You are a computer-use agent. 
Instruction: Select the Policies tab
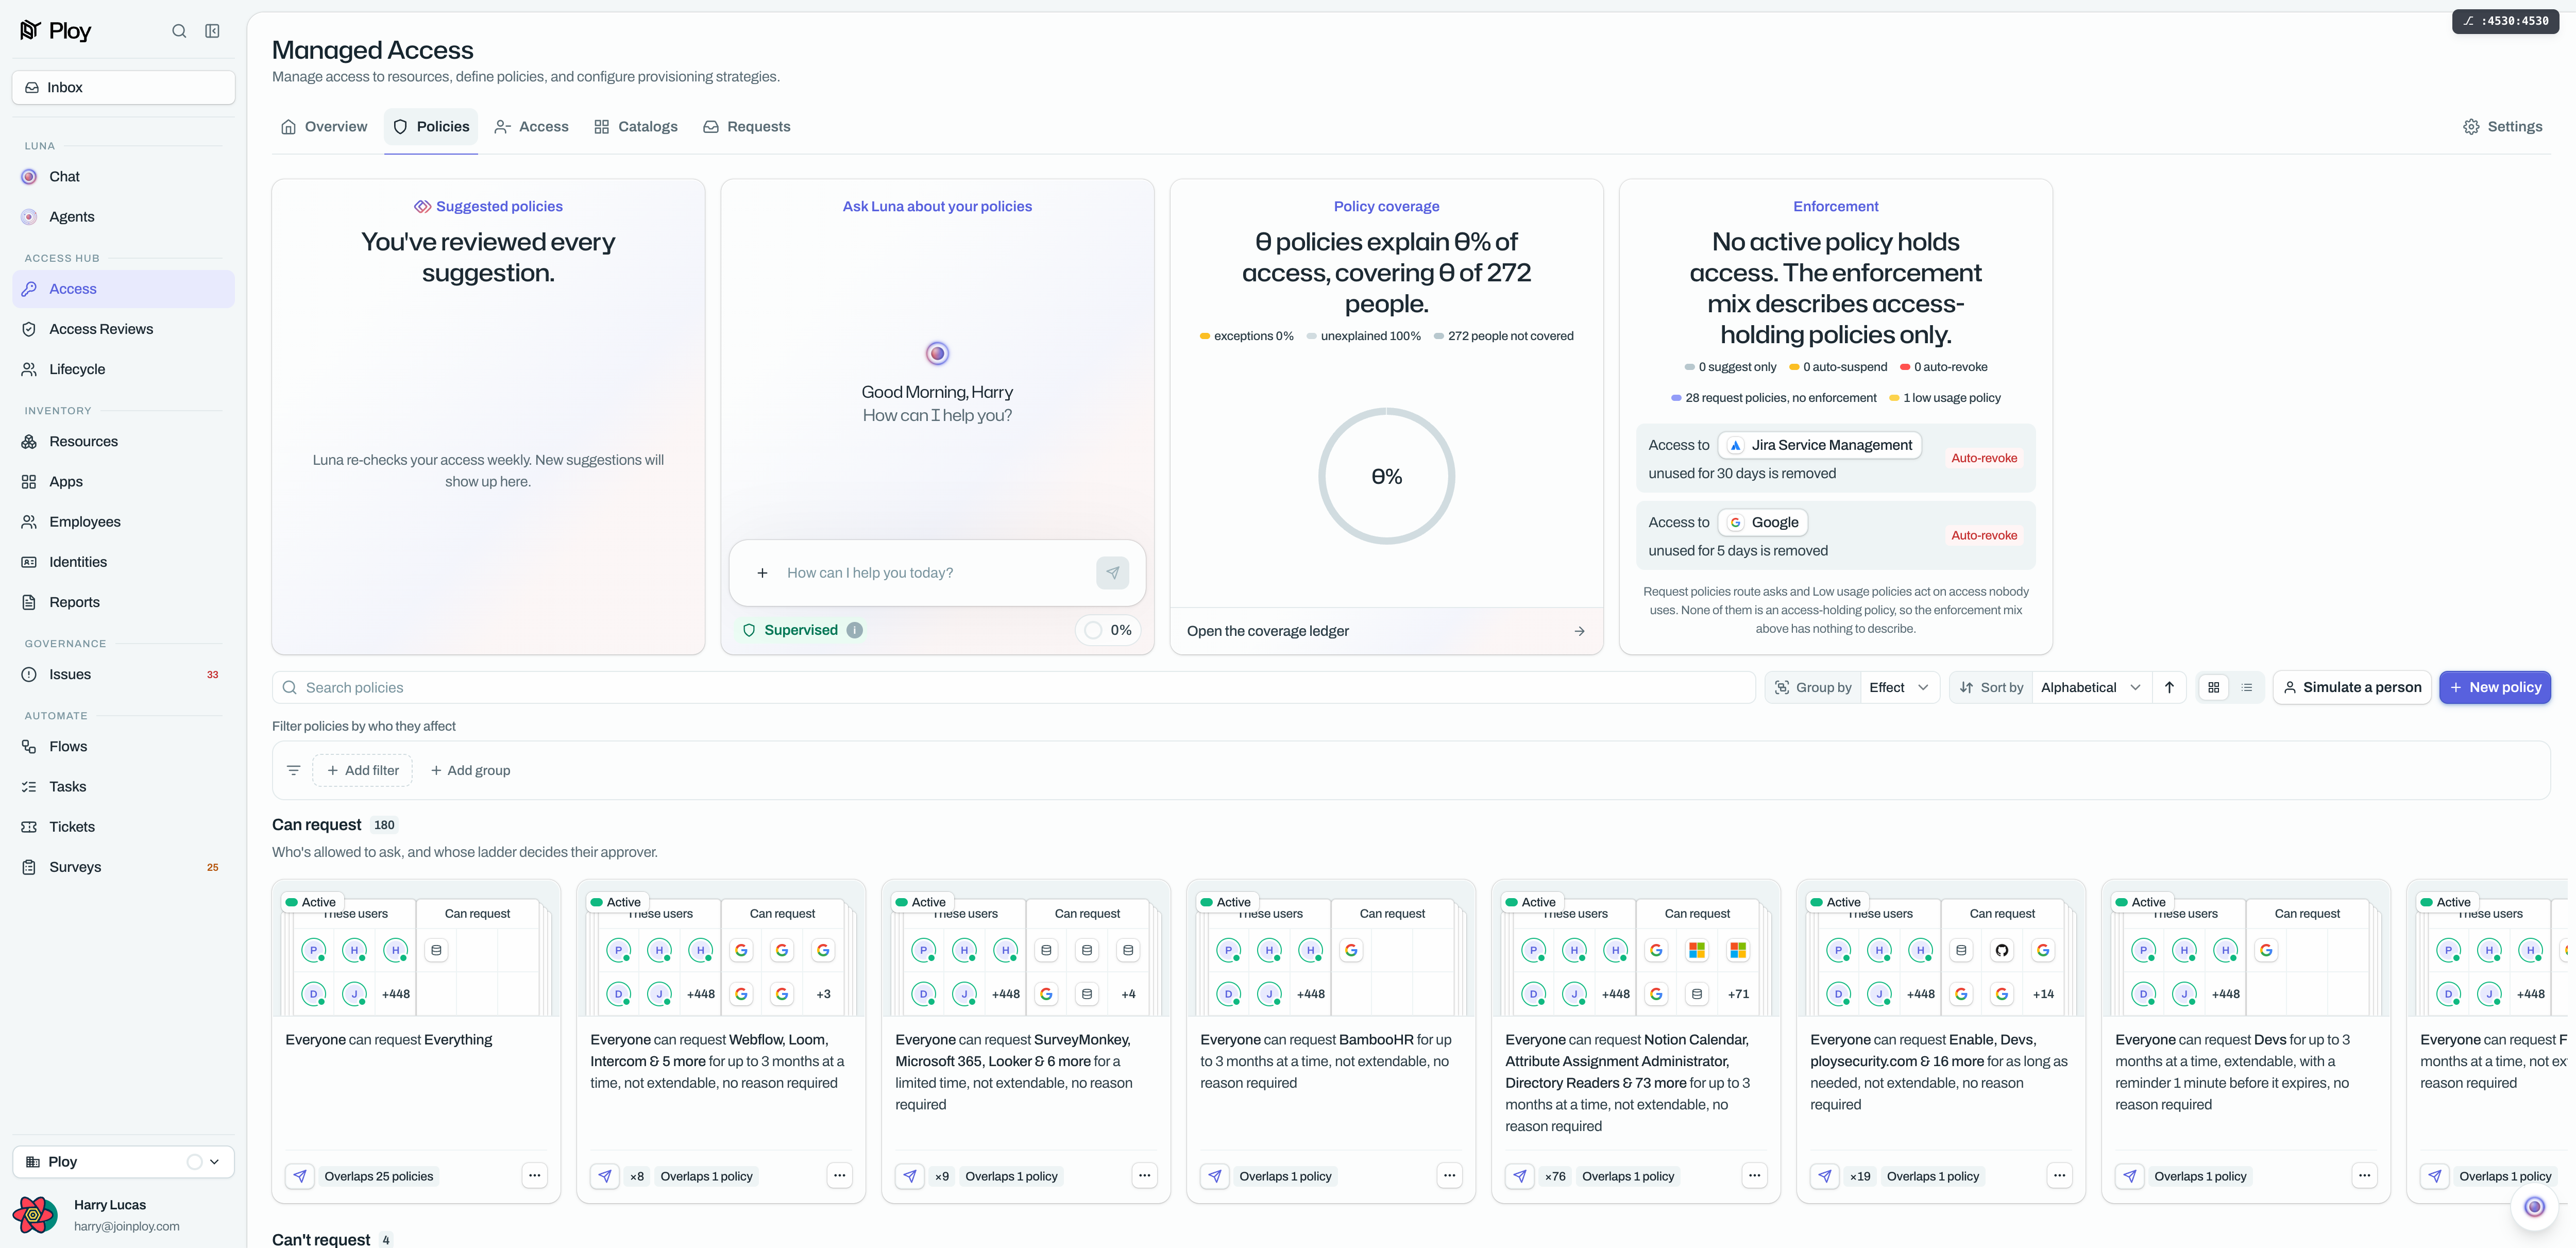(x=431, y=127)
